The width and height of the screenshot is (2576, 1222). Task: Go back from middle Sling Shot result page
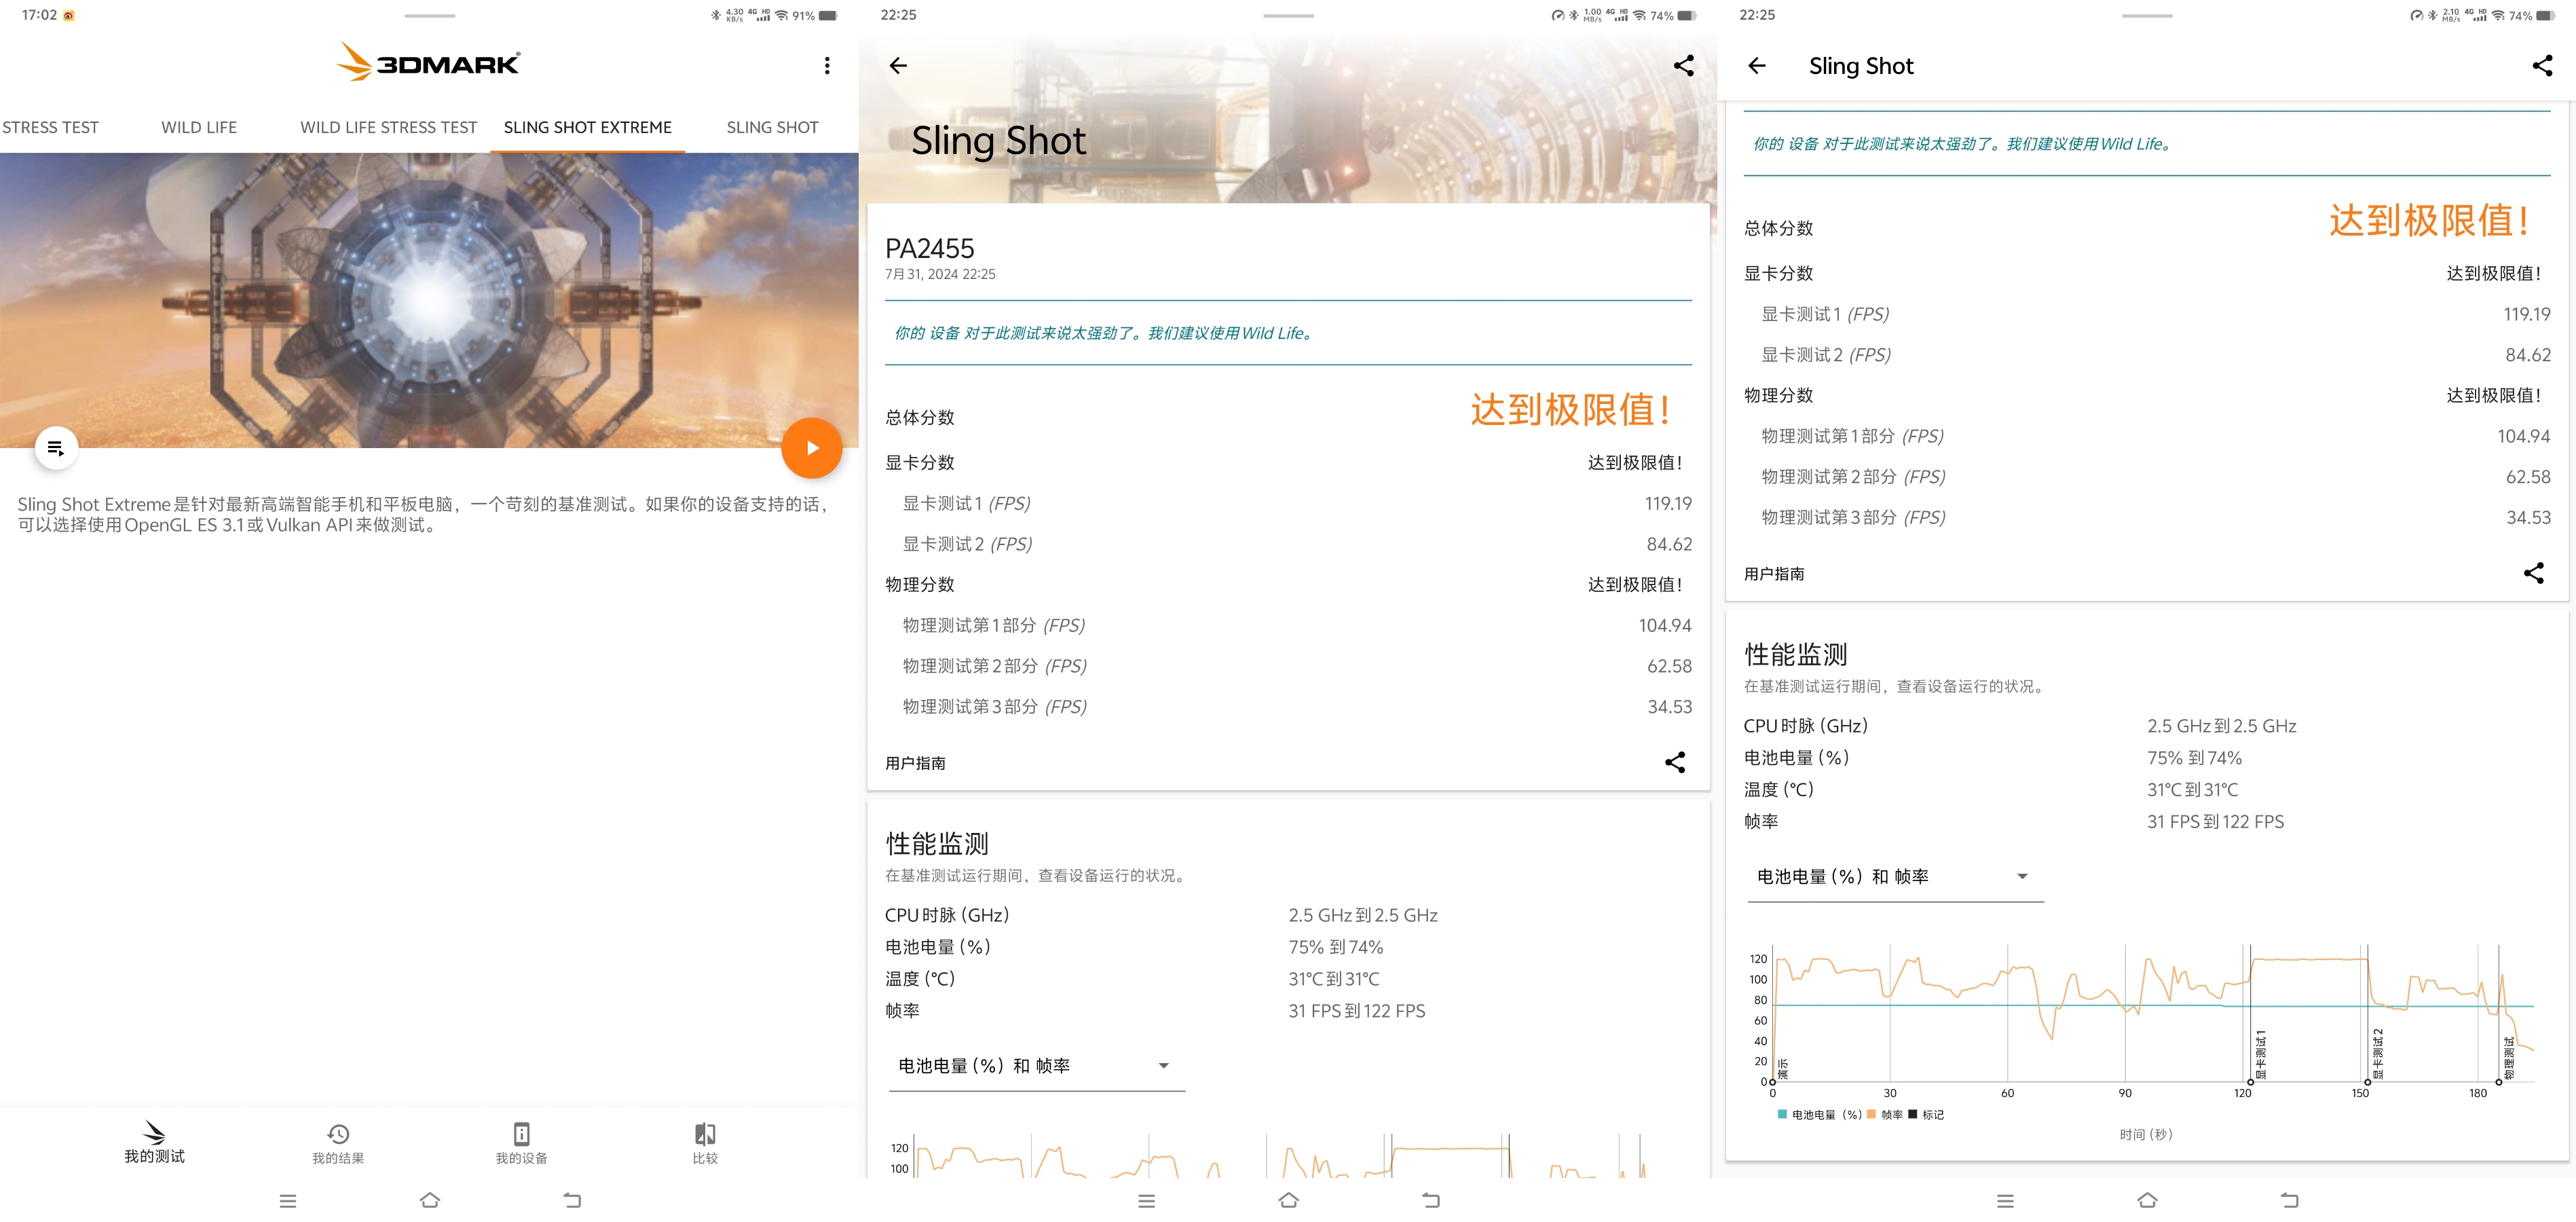click(898, 66)
